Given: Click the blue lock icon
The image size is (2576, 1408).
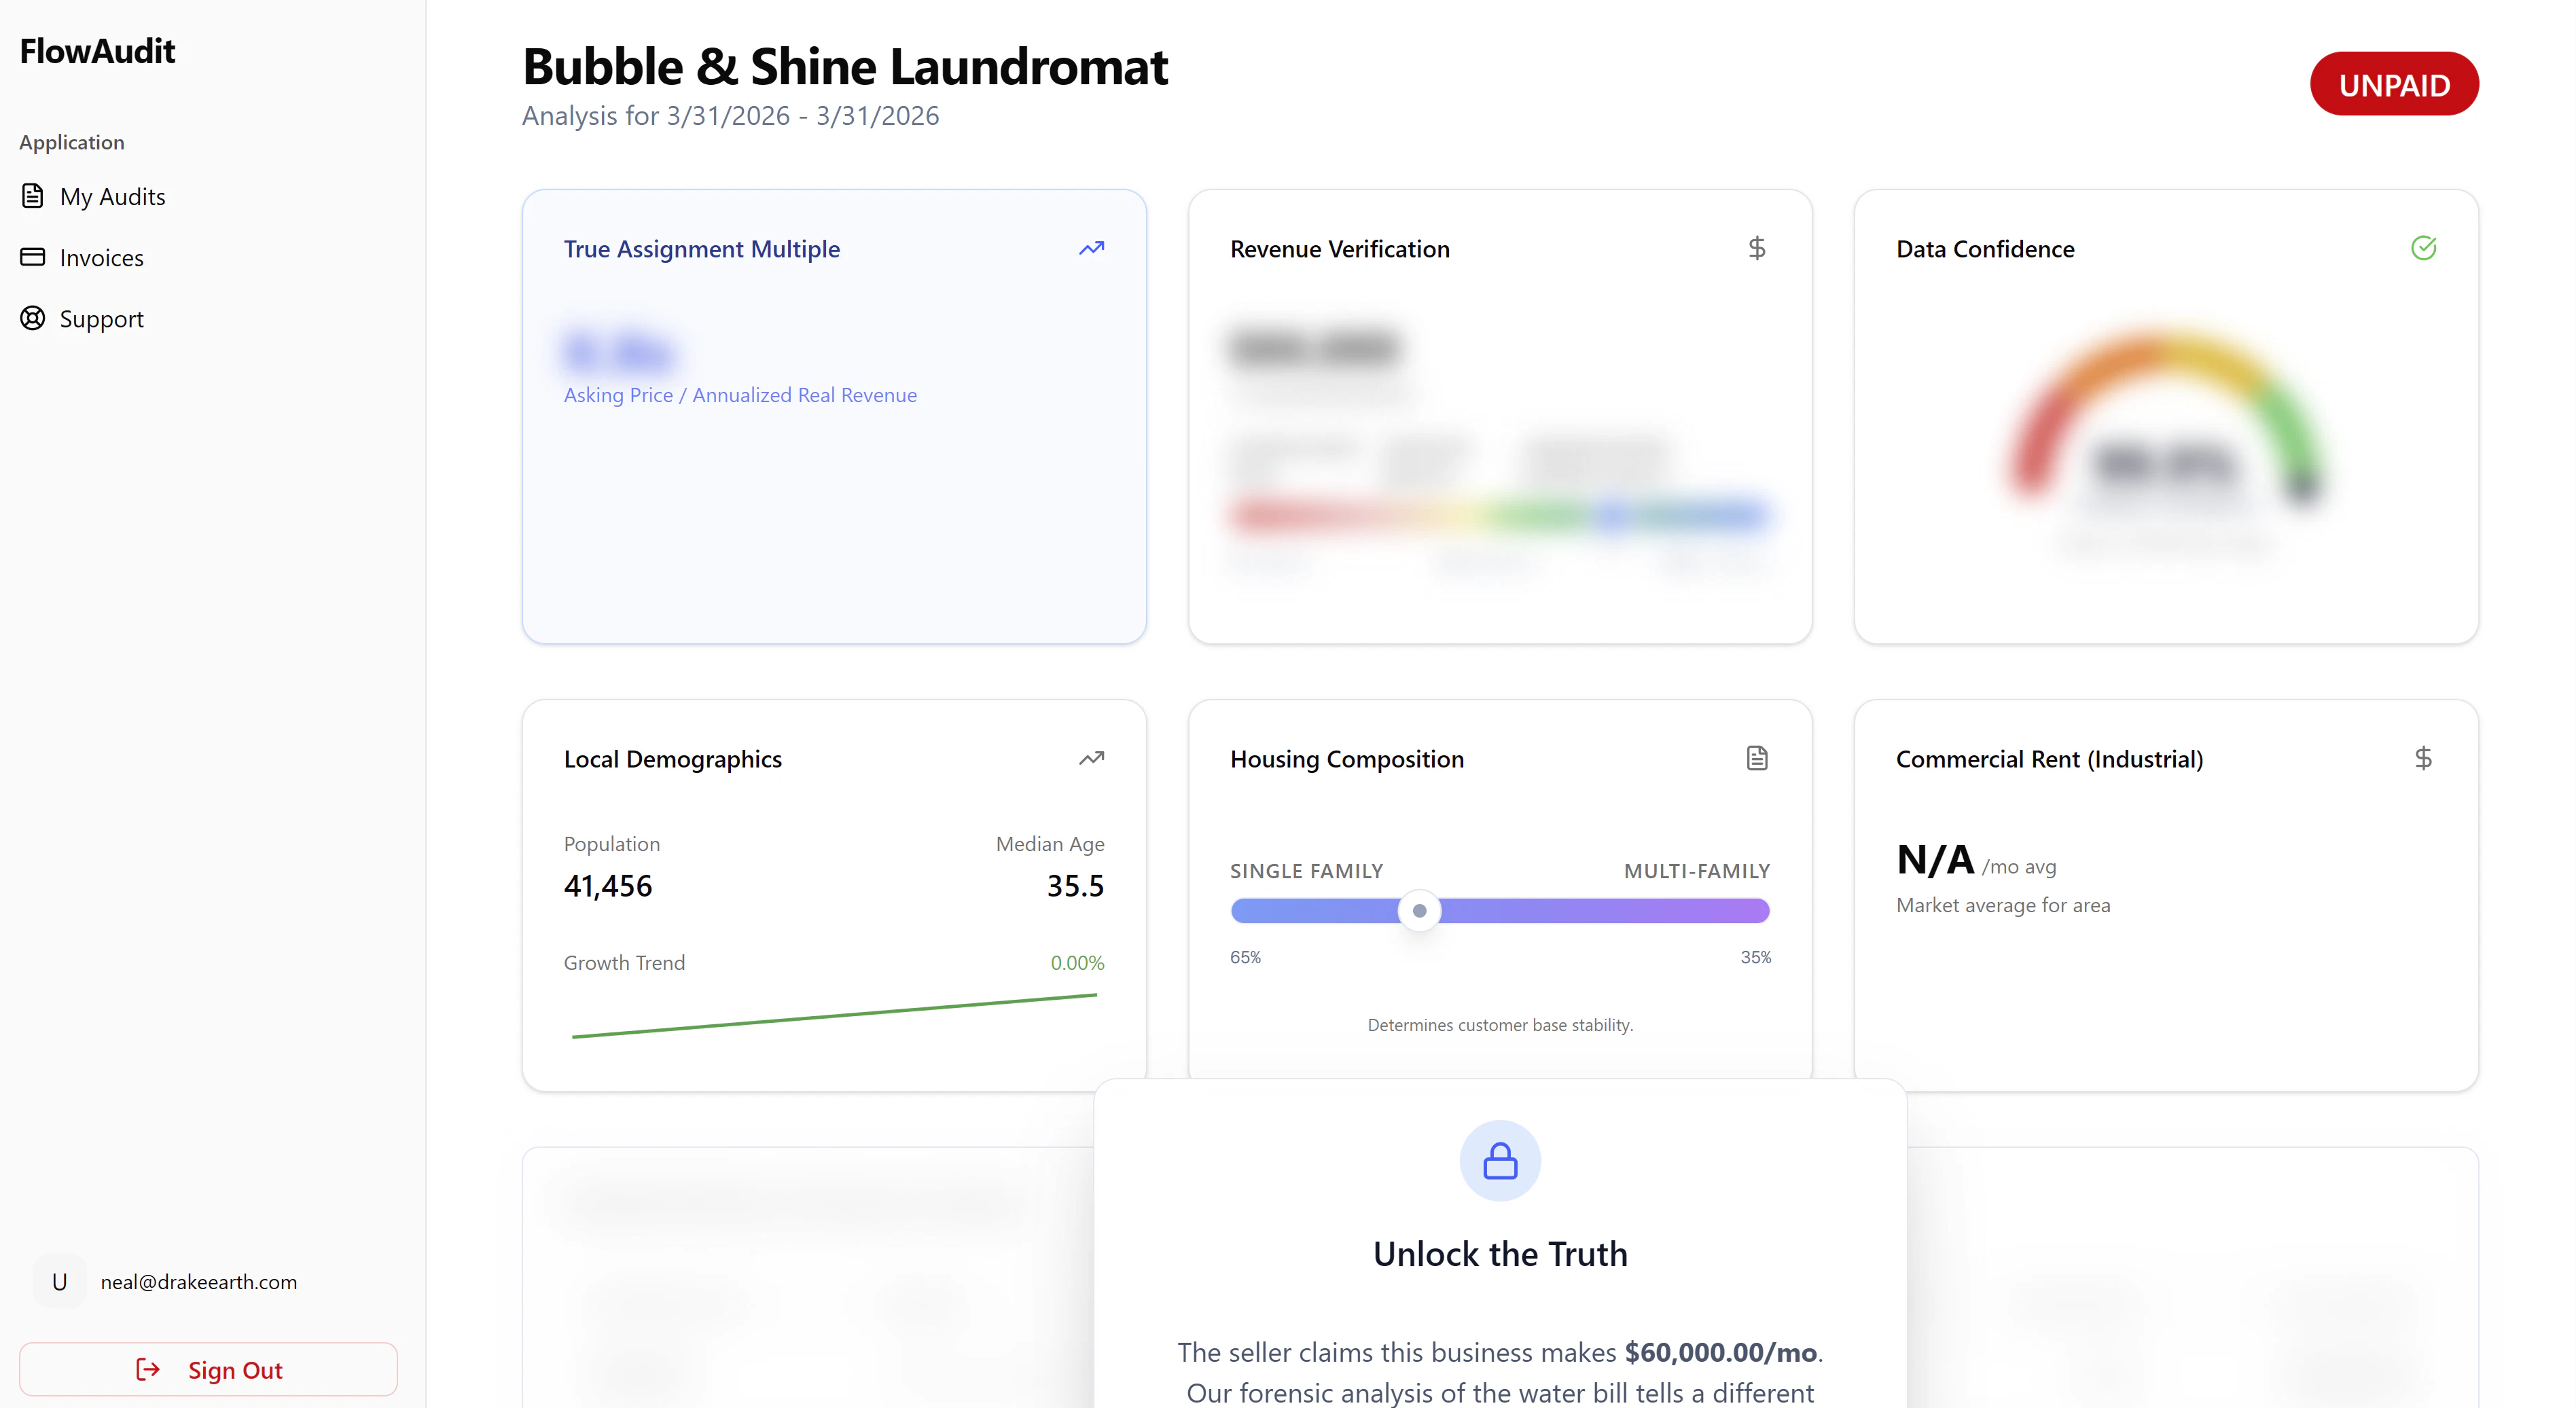Looking at the screenshot, I should click(1500, 1161).
